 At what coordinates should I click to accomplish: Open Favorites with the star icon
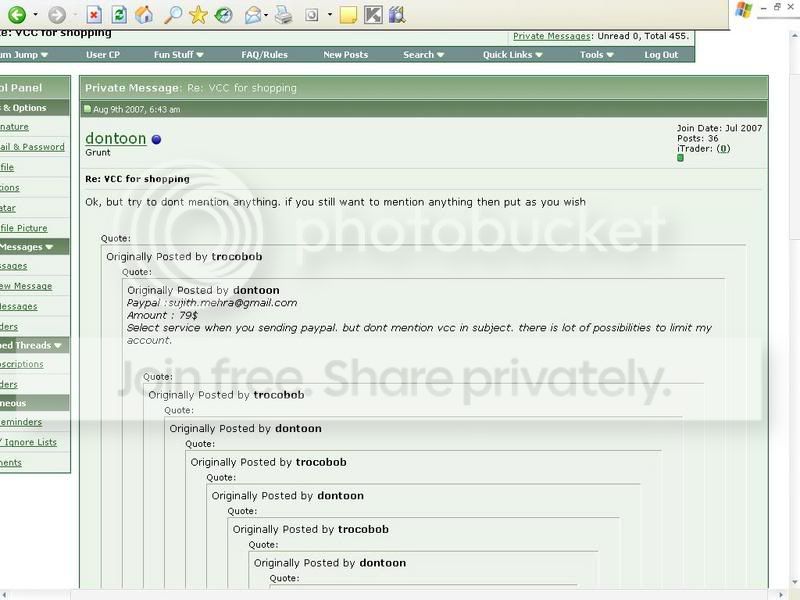(198, 14)
